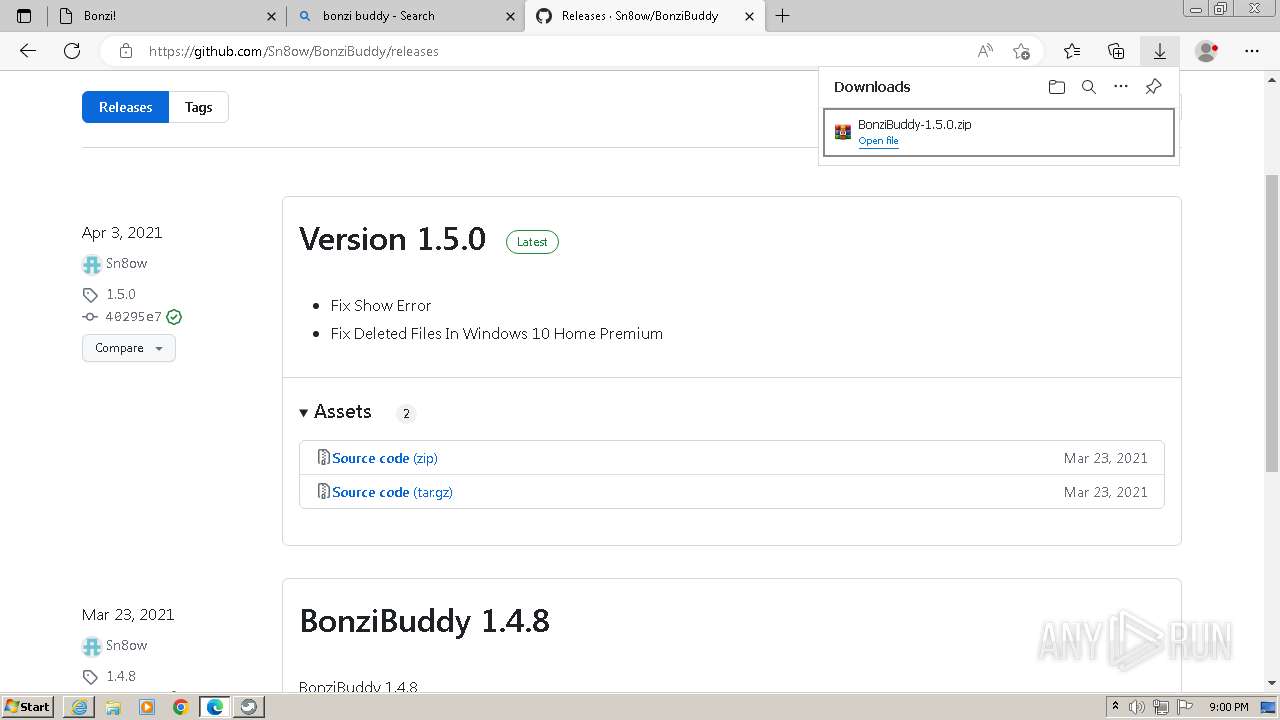Click the 1.5.0 tag icon
The height and width of the screenshot is (720, 1280).
pyautogui.click(x=90, y=295)
